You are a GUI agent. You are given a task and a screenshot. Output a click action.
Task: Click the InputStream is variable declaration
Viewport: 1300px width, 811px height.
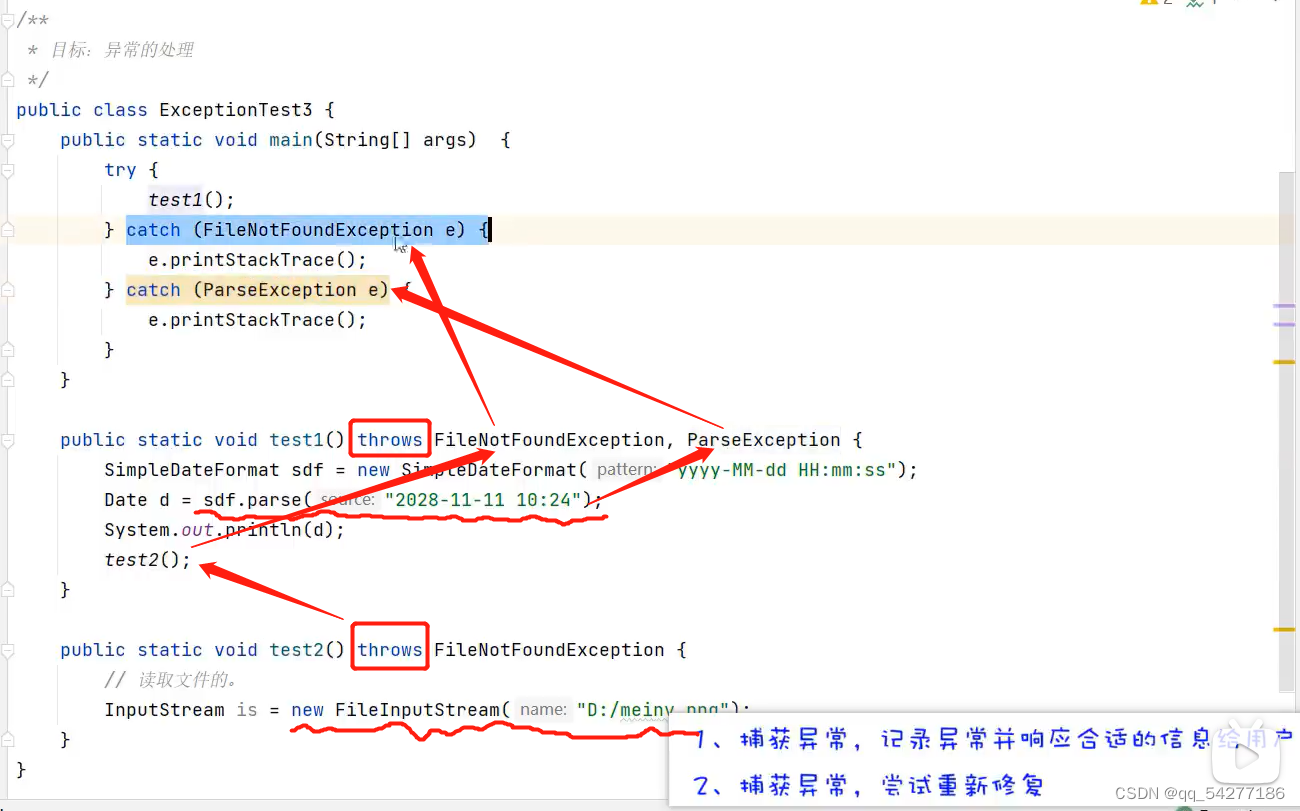[180, 710]
